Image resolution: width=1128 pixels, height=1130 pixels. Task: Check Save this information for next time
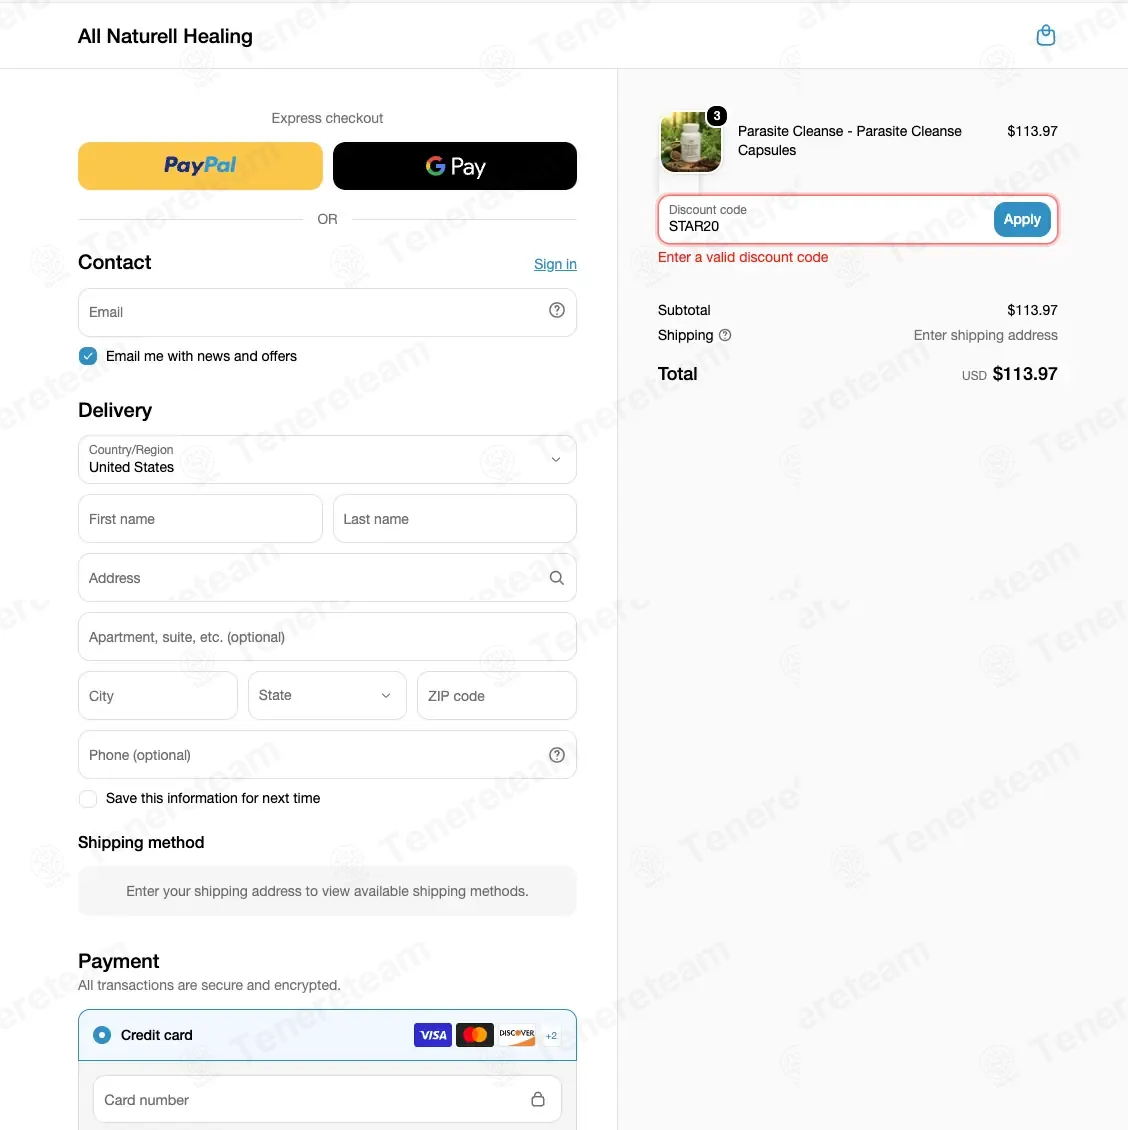coord(88,798)
